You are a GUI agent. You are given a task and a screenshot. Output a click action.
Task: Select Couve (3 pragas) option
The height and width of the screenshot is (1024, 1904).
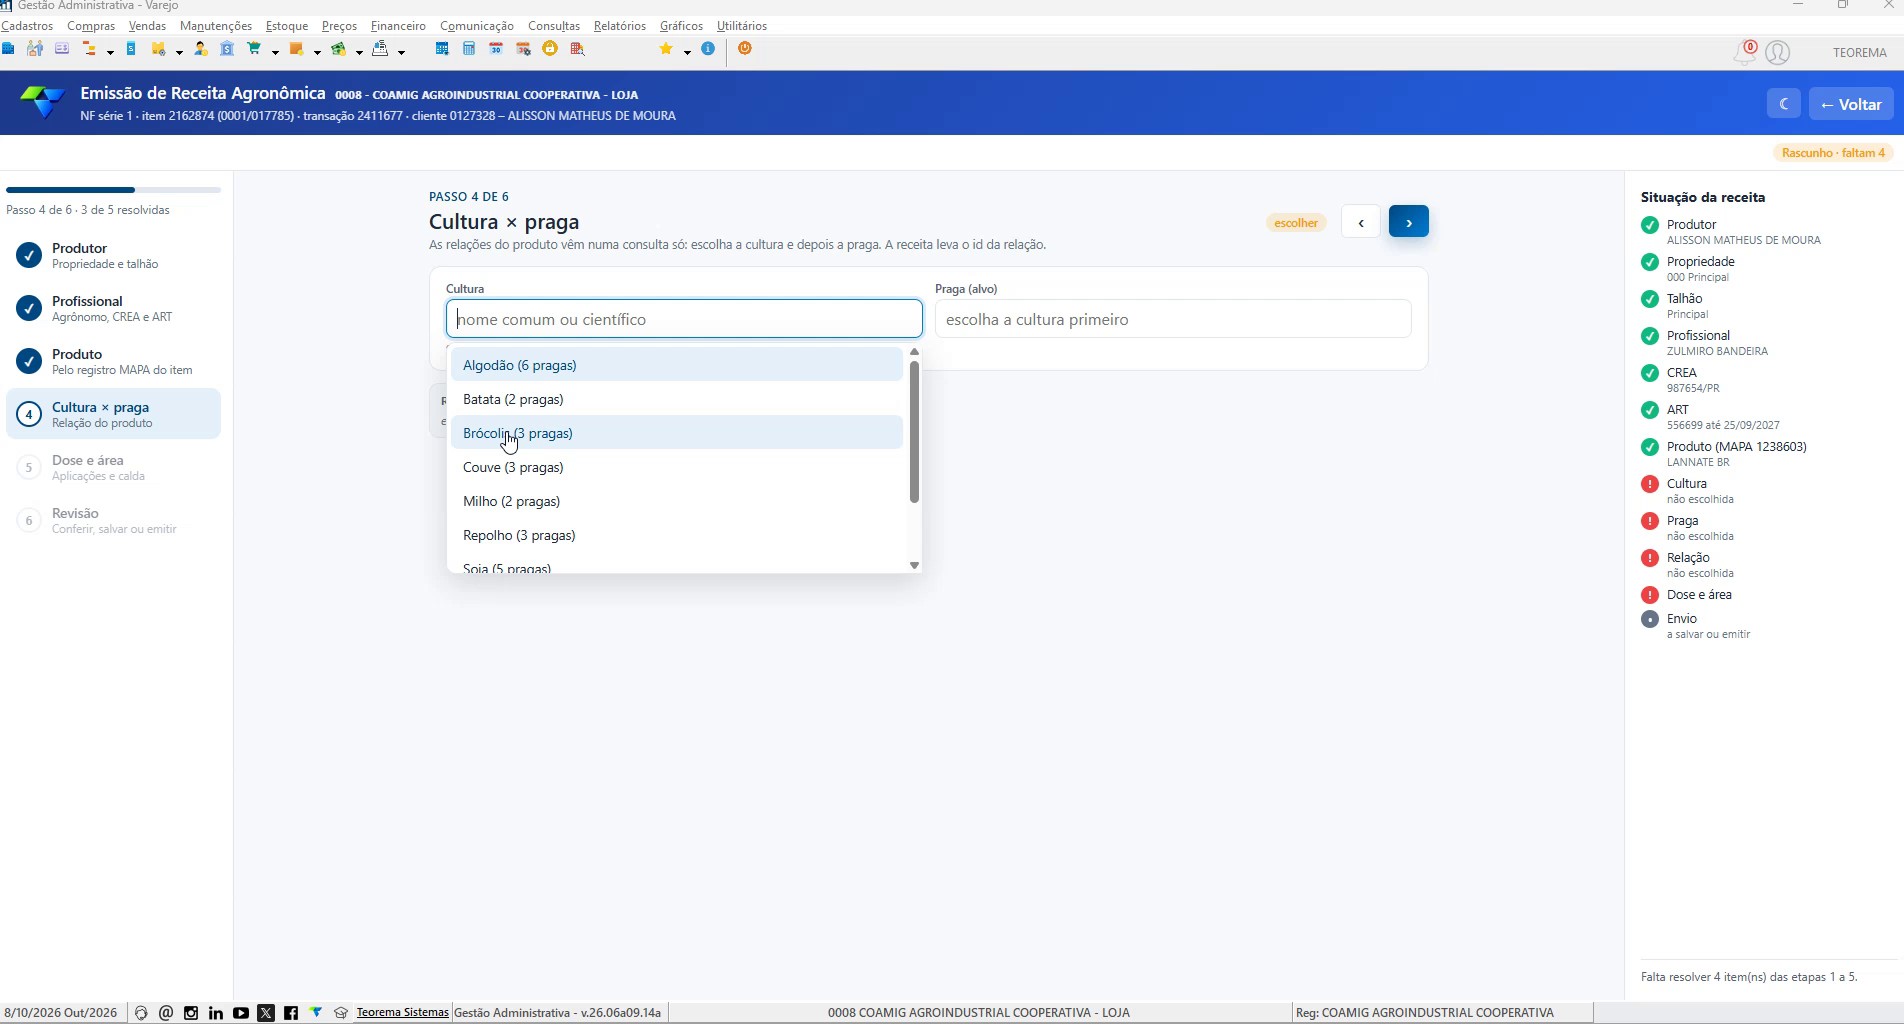pyautogui.click(x=676, y=467)
